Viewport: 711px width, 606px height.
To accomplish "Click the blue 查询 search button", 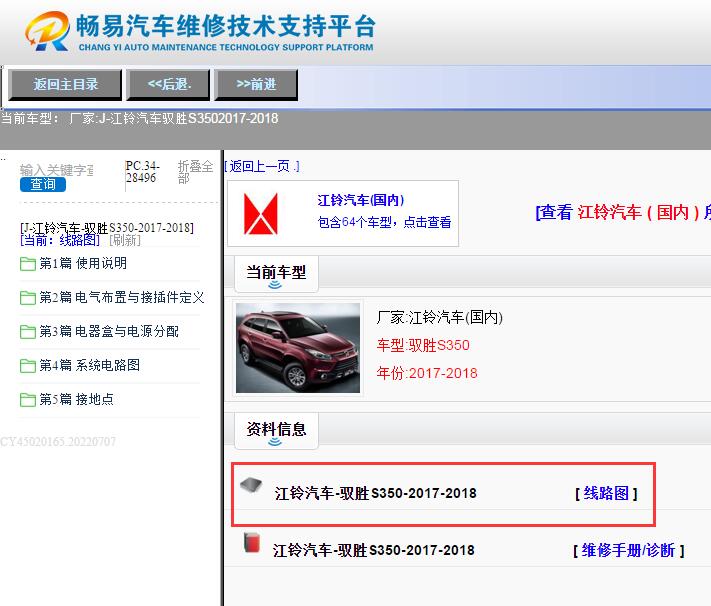I will 43,184.
